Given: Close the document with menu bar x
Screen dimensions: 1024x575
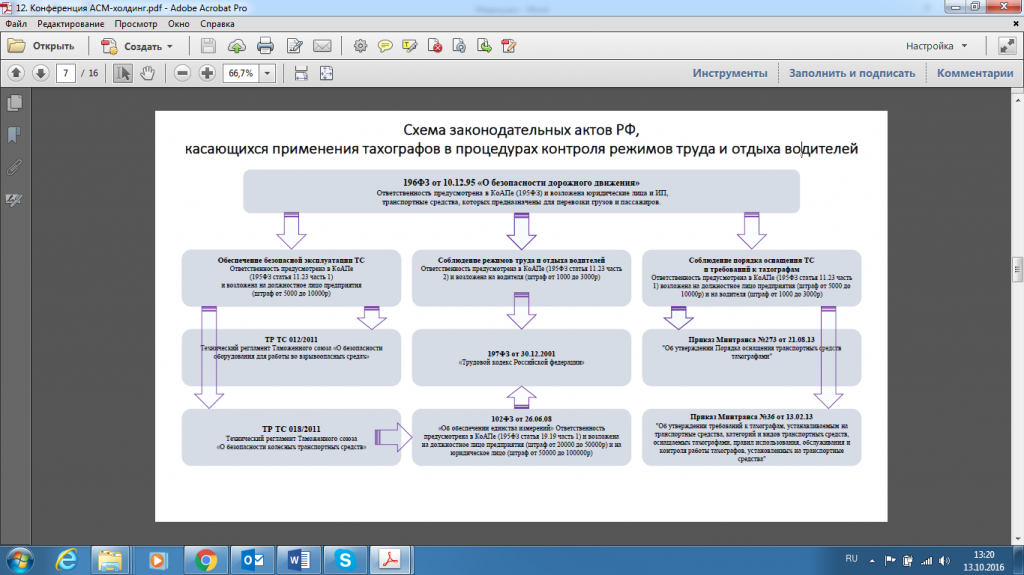Looking at the screenshot, I should pyautogui.click(x=1016, y=24).
